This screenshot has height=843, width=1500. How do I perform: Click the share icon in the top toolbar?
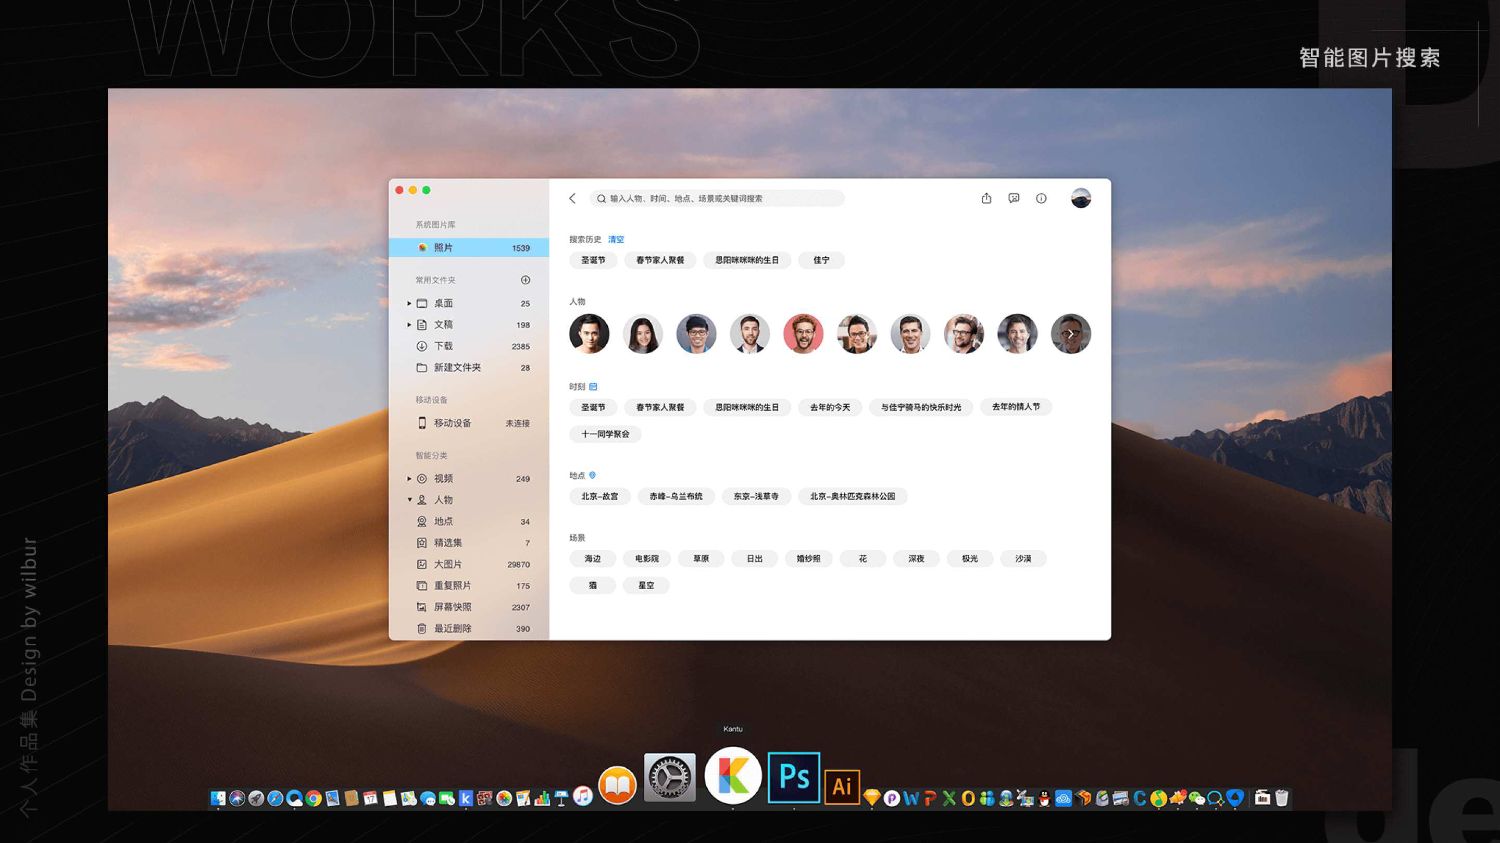[986, 199]
